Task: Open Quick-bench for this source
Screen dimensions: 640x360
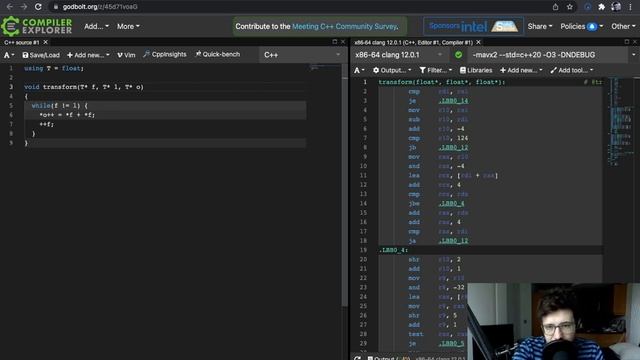Action: pos(218,54)
